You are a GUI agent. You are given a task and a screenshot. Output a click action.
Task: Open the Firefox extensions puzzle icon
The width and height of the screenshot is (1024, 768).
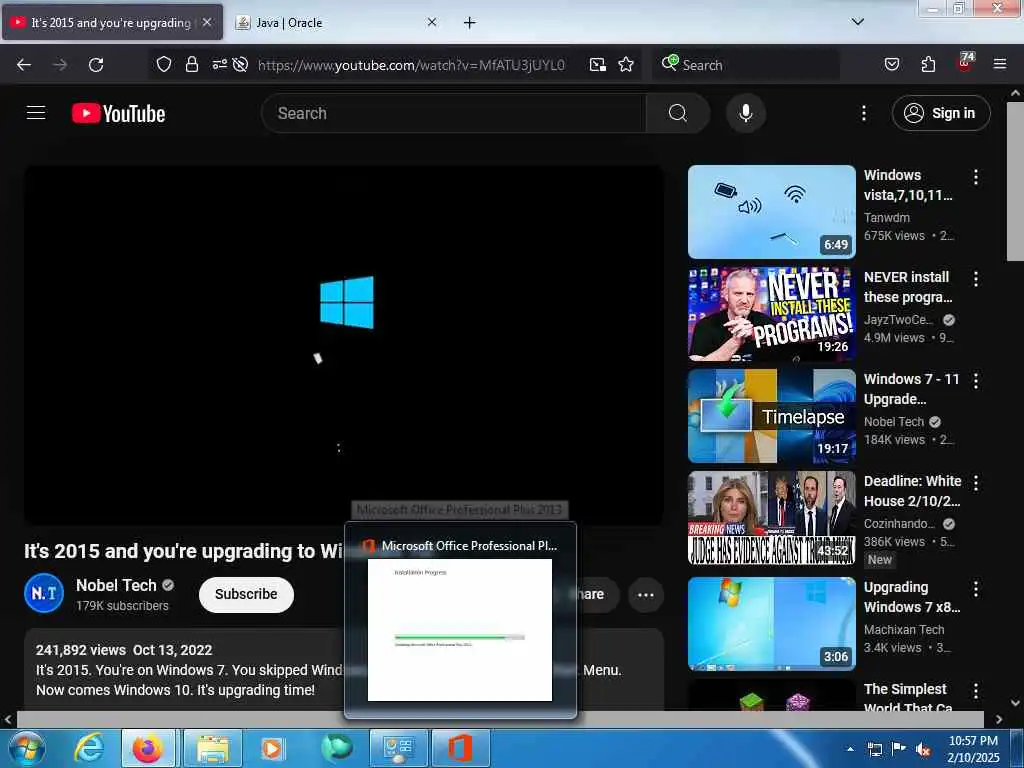pyautogui.click(x=928, y=64)
